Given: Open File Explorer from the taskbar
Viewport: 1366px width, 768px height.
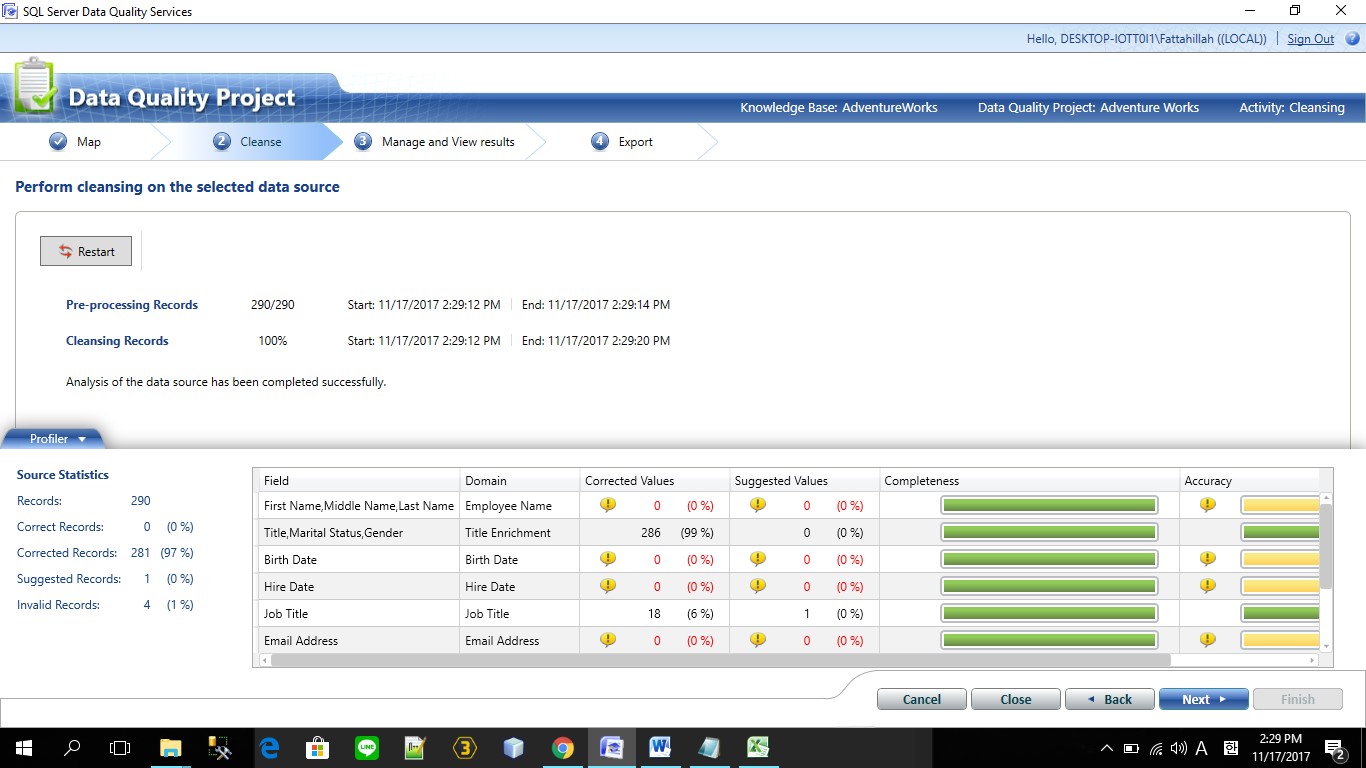Looking at the screenshot, I should [171, 748].
